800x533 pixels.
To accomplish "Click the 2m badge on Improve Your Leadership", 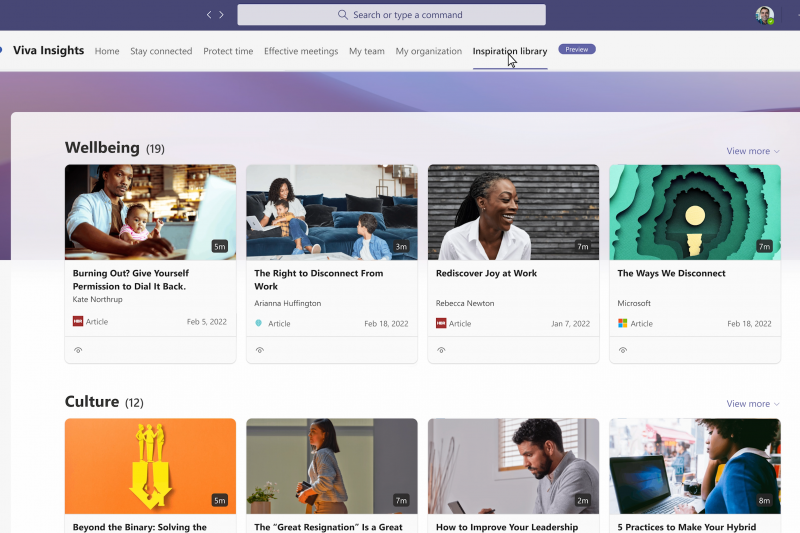I will 583,500.
